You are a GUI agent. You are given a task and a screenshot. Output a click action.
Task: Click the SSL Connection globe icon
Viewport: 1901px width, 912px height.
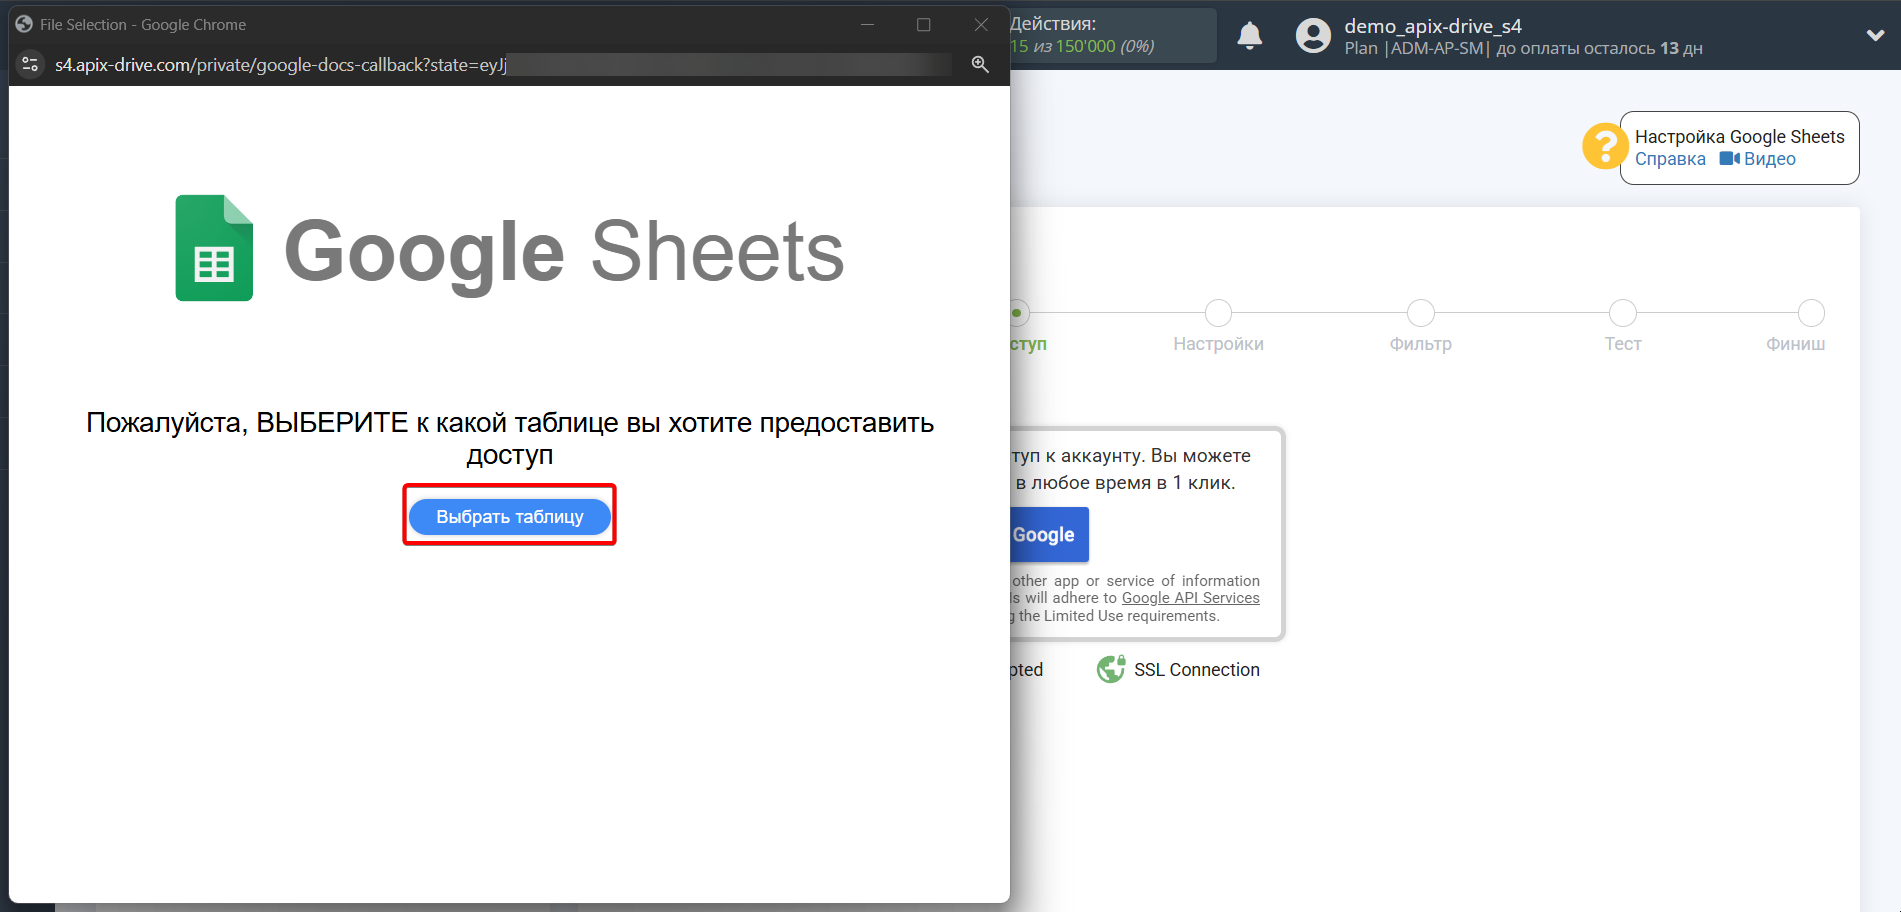1111,669
